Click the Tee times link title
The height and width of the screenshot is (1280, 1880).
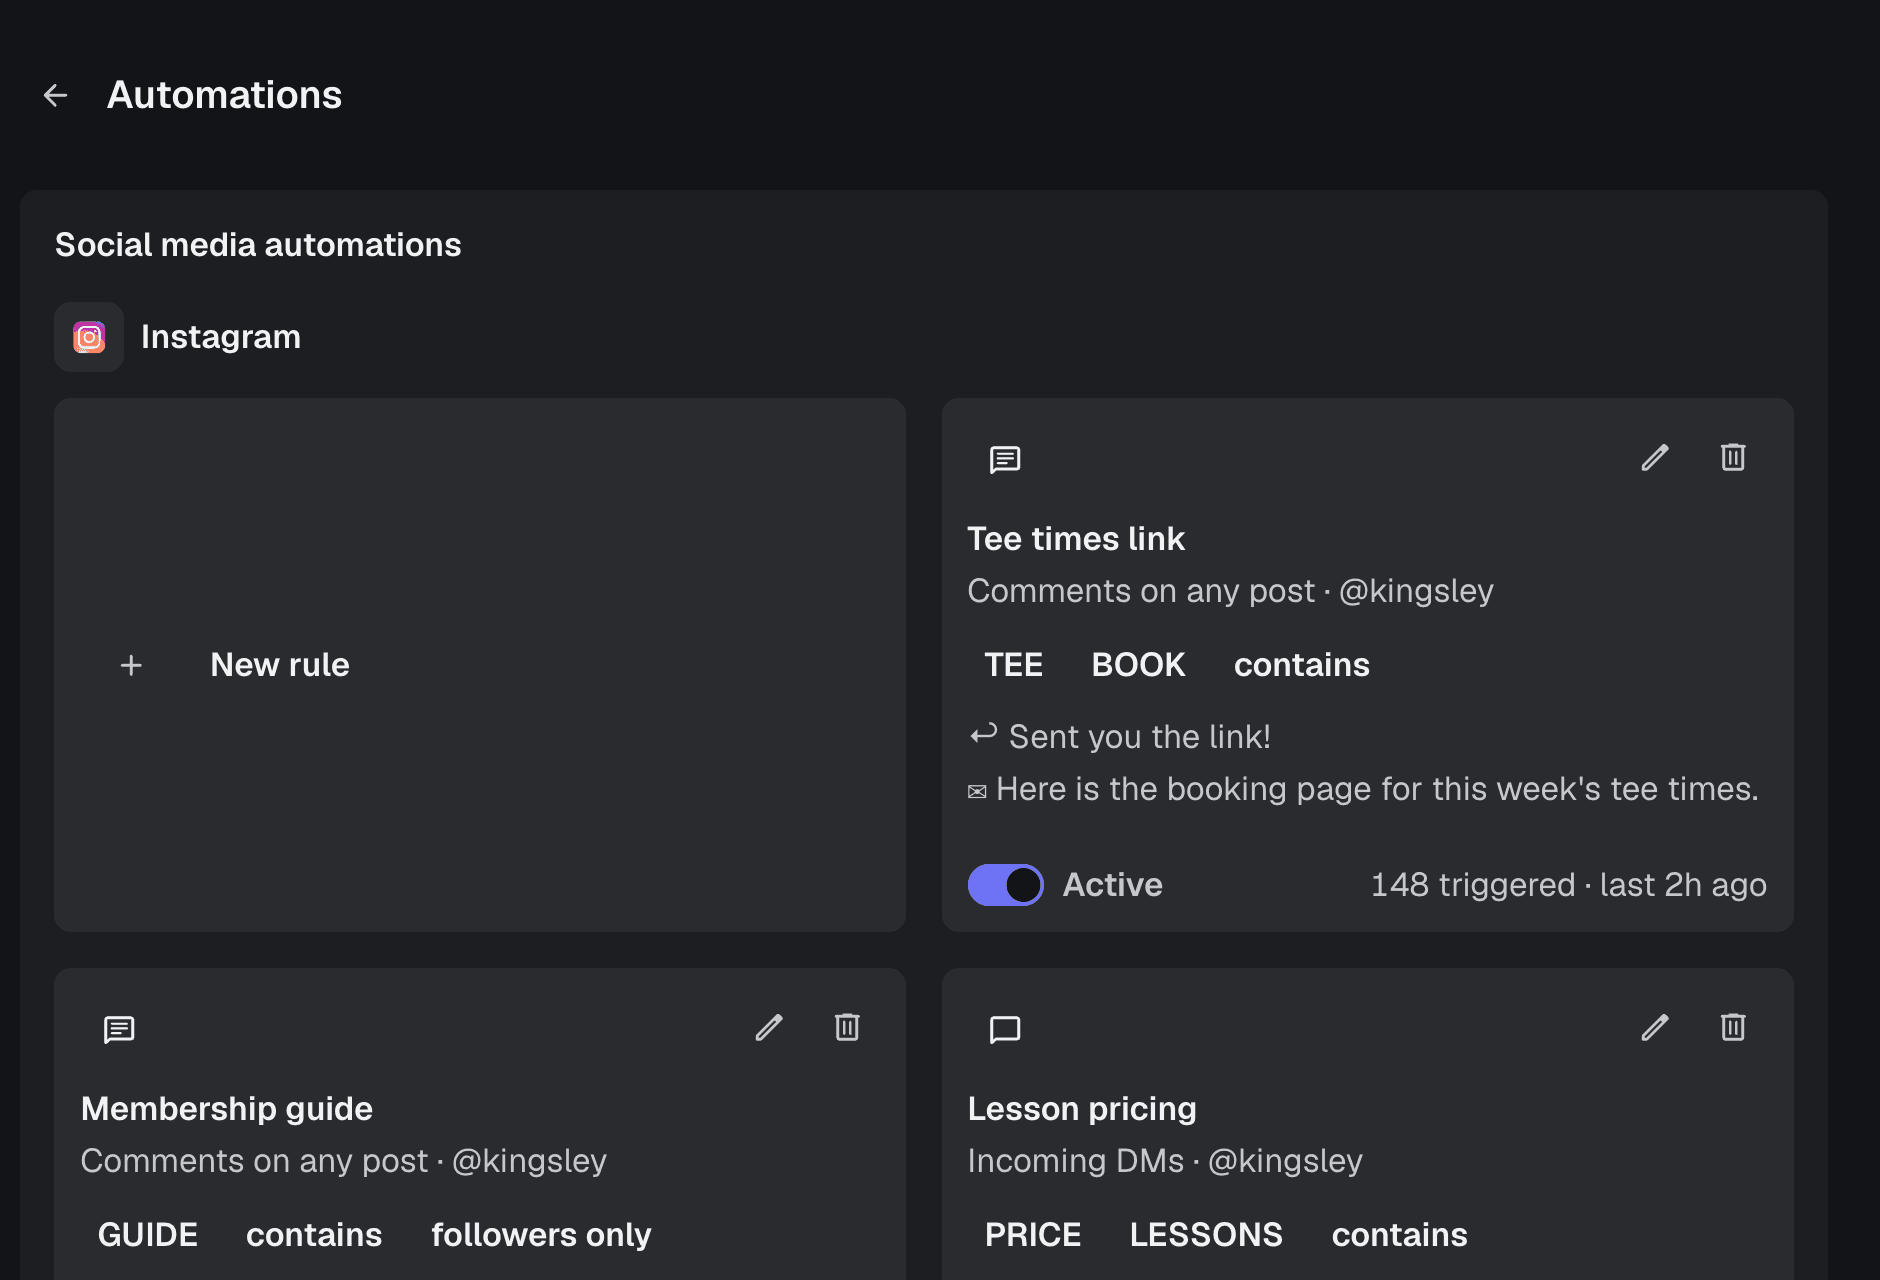point(1076,539)
